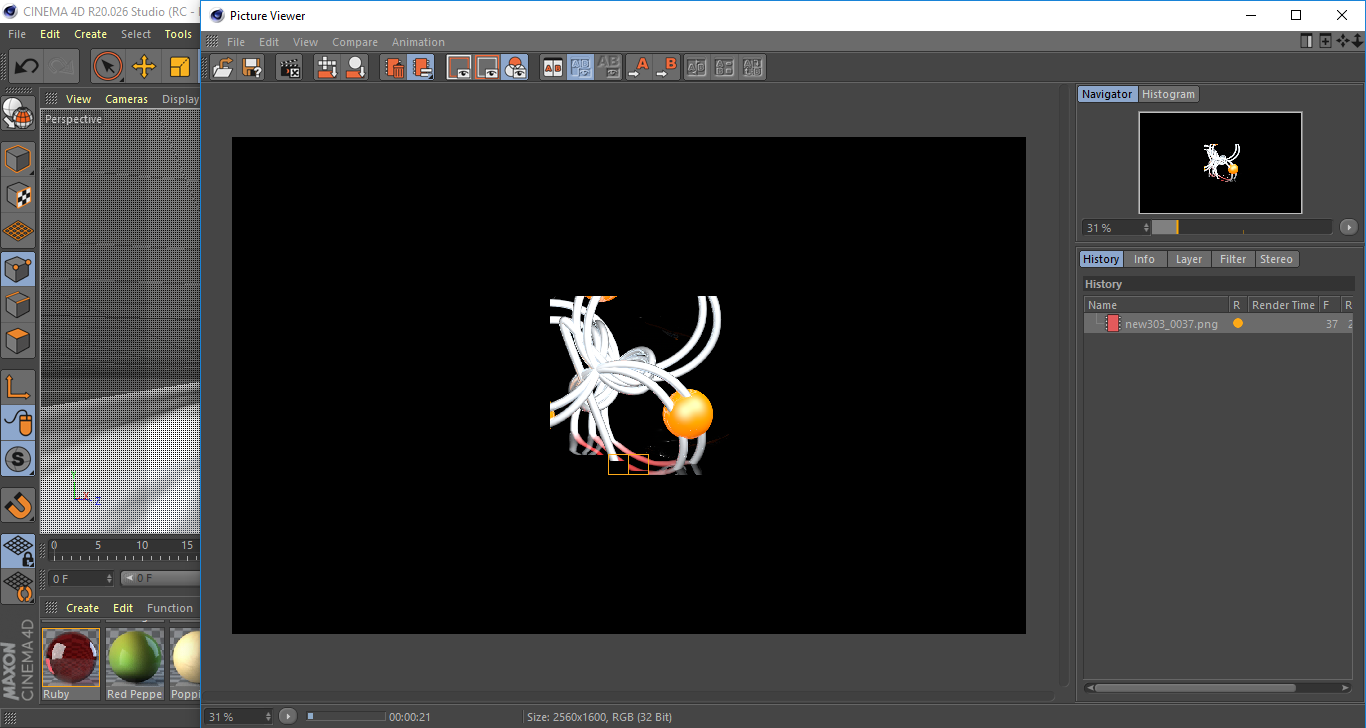Click the round arrow button beside Navigator slider
The image size is (1366, 728).
pyautogui.click(x=1348, y=227)
